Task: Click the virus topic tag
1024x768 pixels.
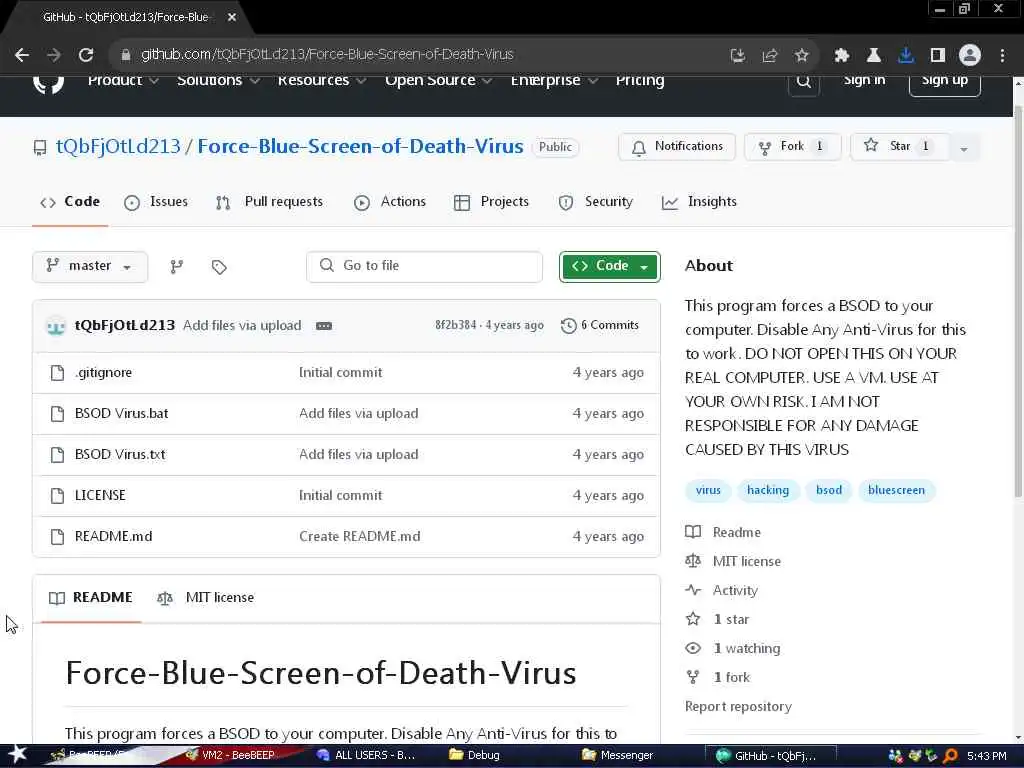Action: pos(708,490)
